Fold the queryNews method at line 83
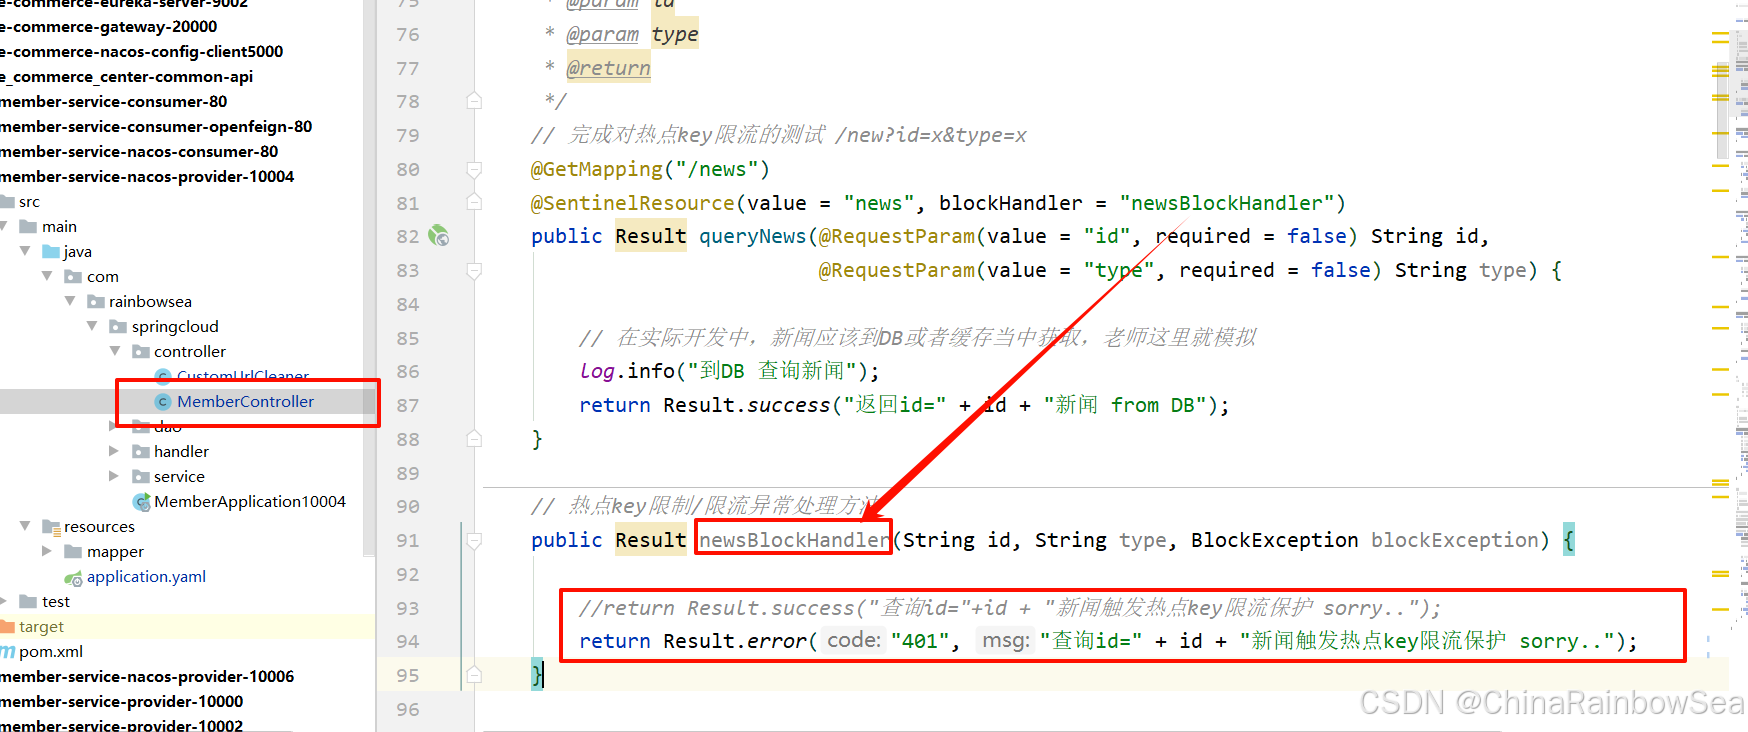The width and height of the screenshot is (1748, 732). [x=474, y=270]
